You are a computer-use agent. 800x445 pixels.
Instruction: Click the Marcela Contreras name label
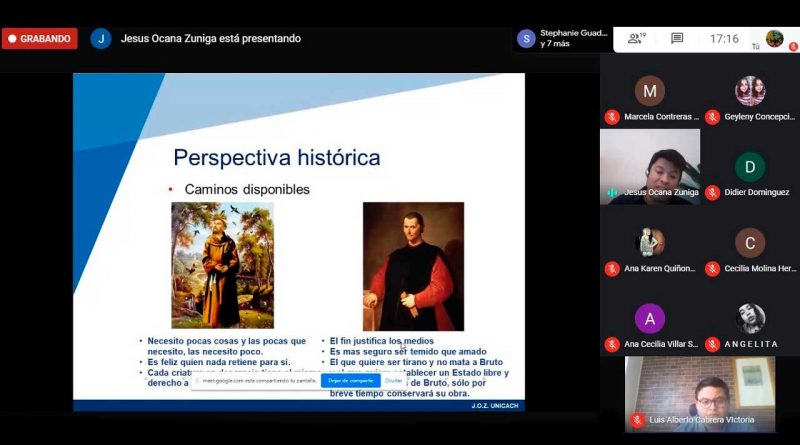tap(661, 117)
